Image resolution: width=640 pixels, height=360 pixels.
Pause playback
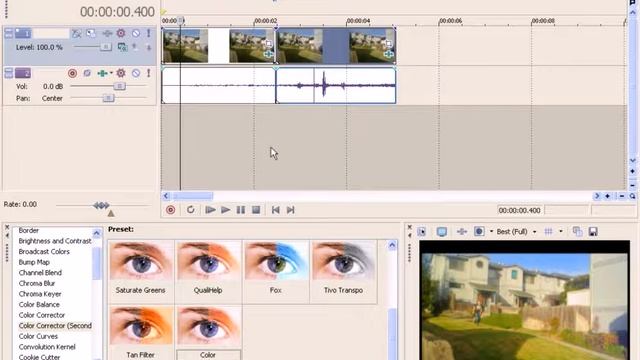pos(241,210)
